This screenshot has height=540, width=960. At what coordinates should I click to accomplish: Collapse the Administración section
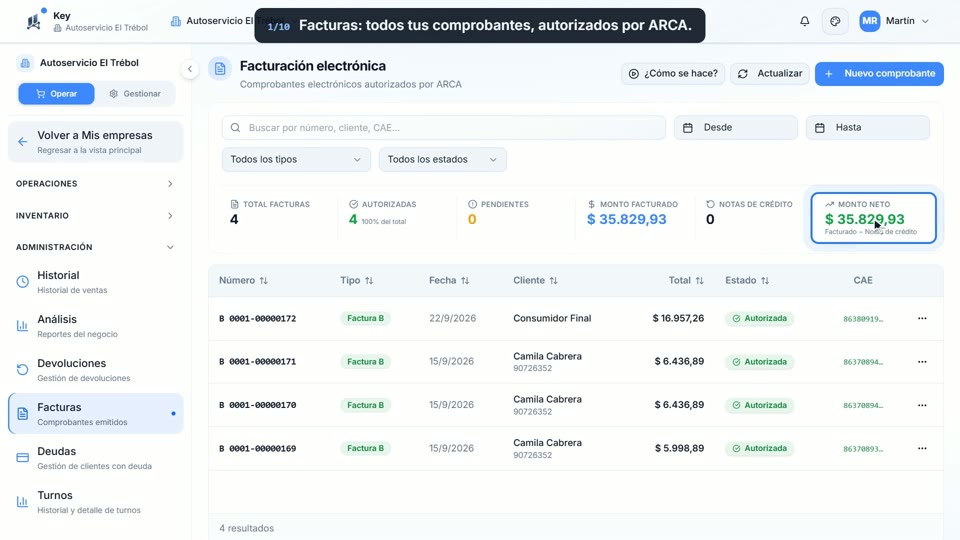(x=95, y=247)
